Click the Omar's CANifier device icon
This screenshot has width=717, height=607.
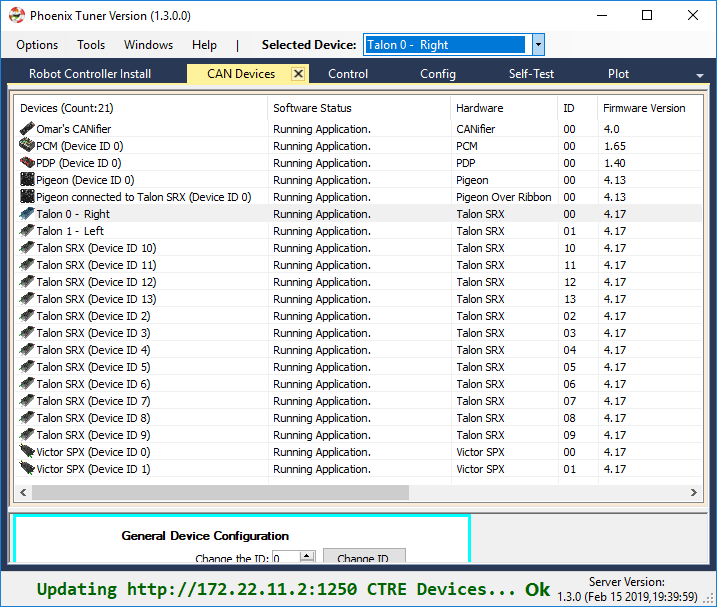[27, 129]
